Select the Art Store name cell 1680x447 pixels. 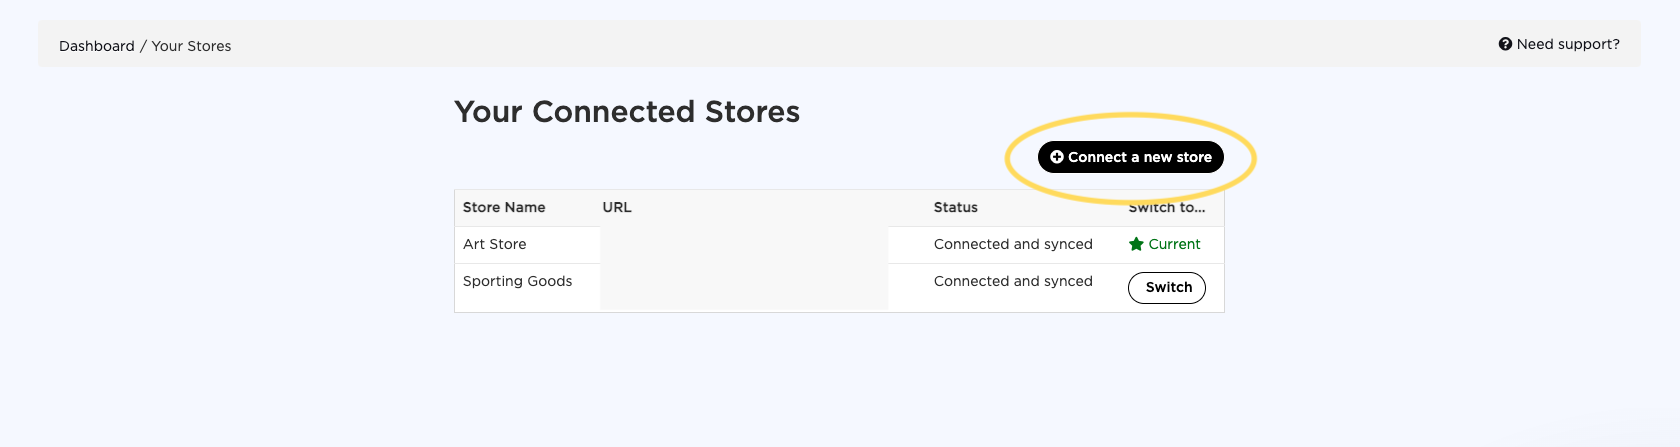pyautogui.click(x=495, y=244)
